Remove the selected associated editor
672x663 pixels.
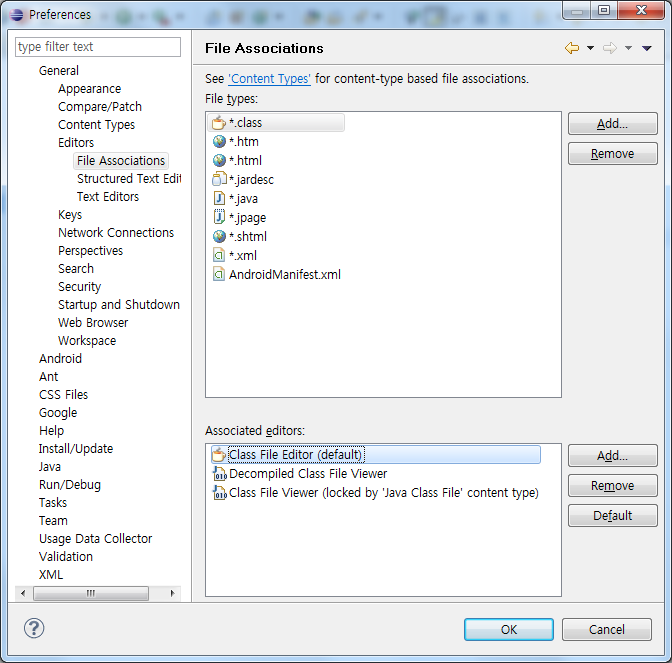click(x=612, y=486)
